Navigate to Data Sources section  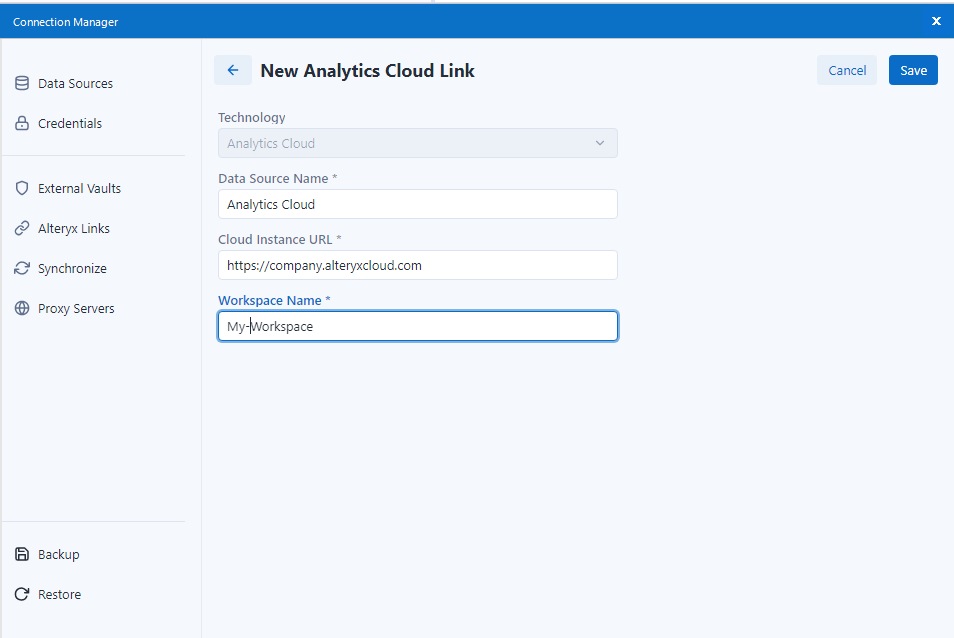point(75,83)
